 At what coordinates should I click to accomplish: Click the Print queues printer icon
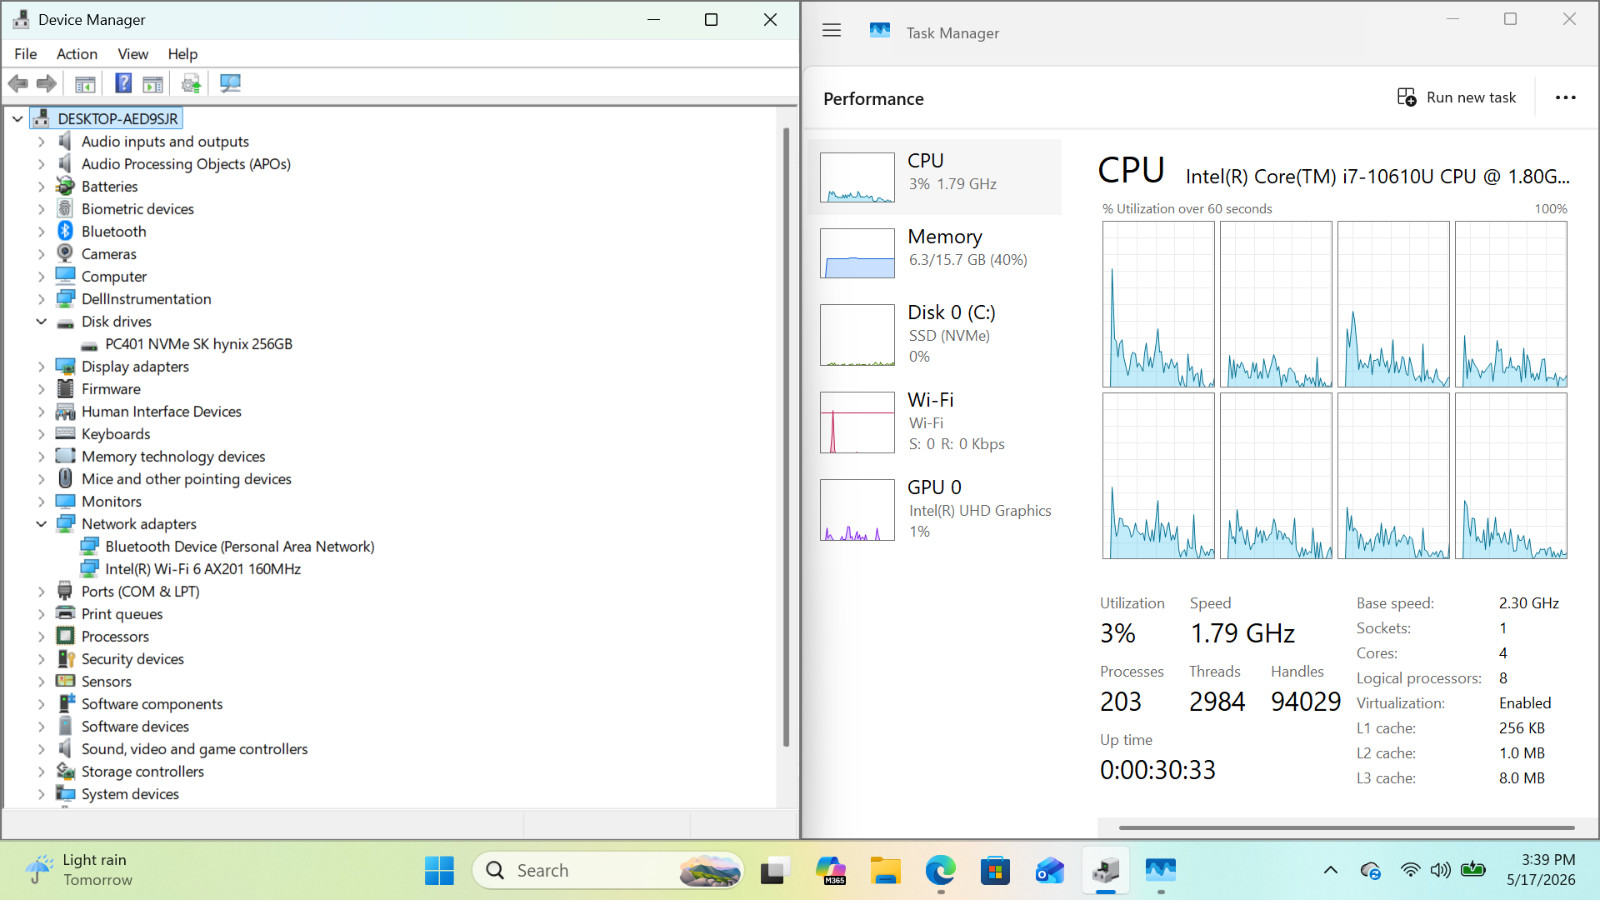coord(66,614)
